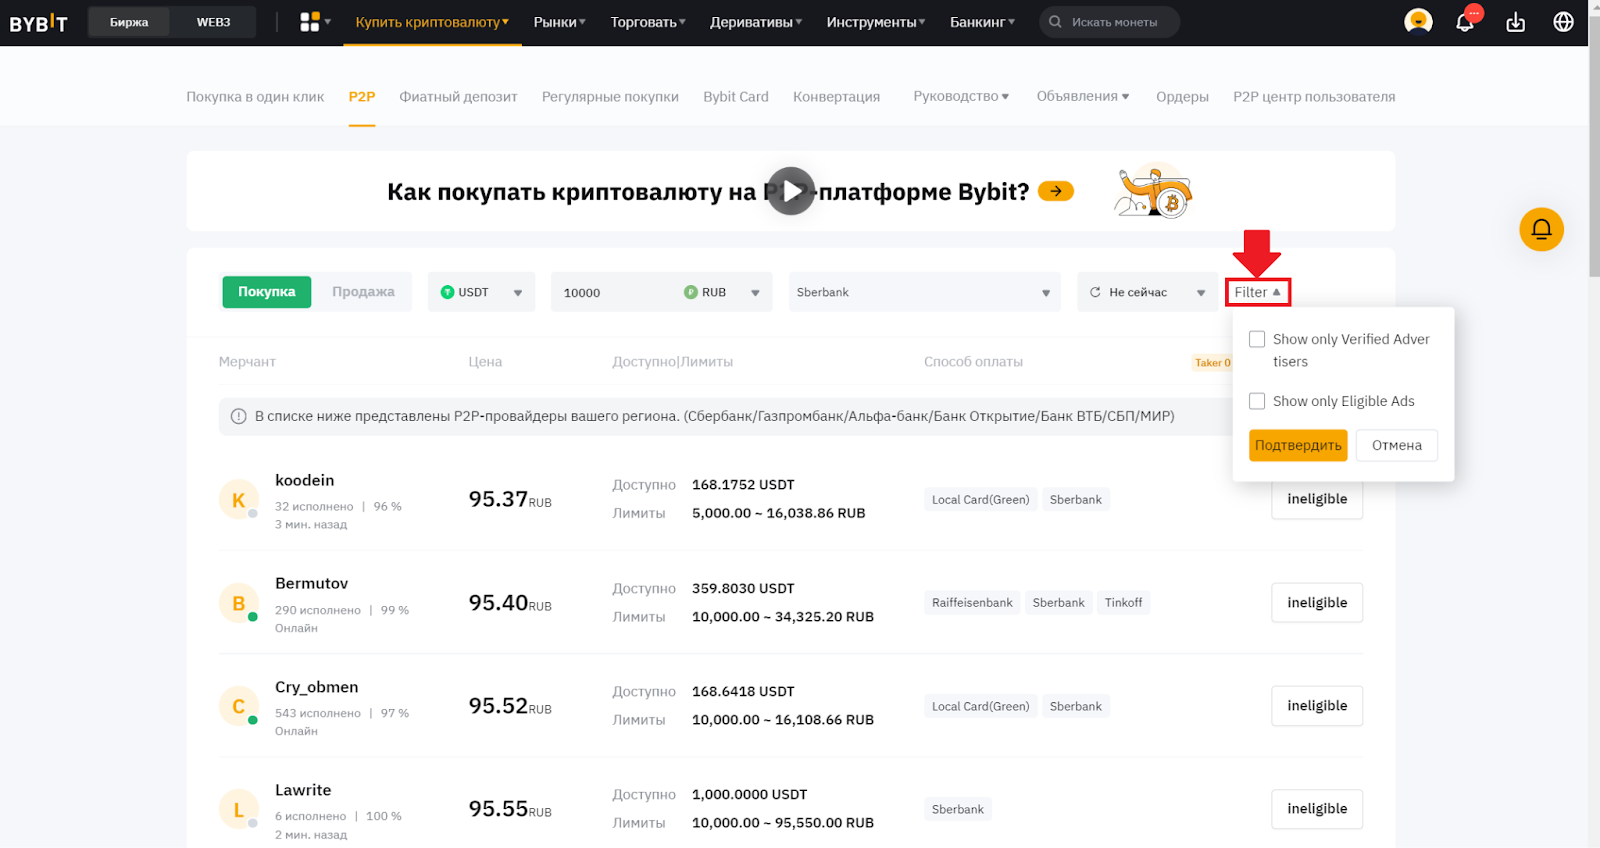Screen dimensions: 1600x848
Task: Open the language globe icon
Action: [x=1564, y=22]
